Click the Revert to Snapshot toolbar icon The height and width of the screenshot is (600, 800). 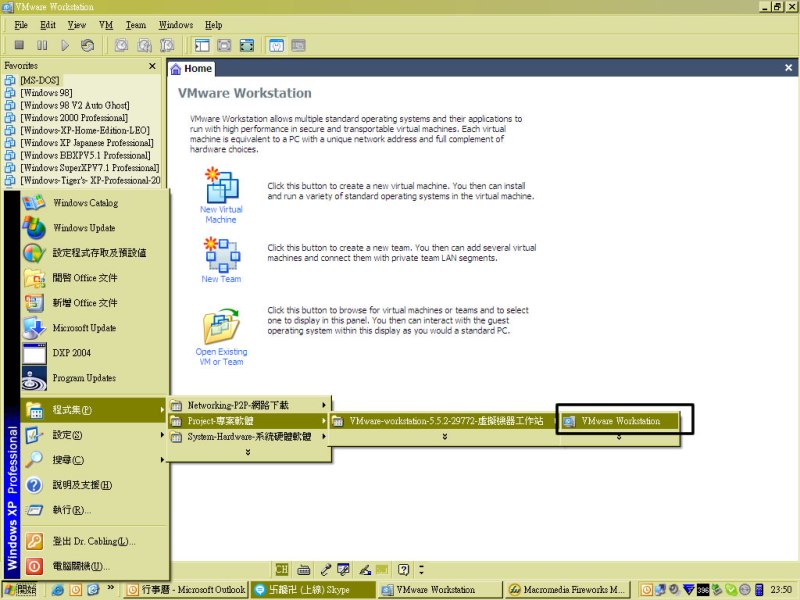coord(144,45)
